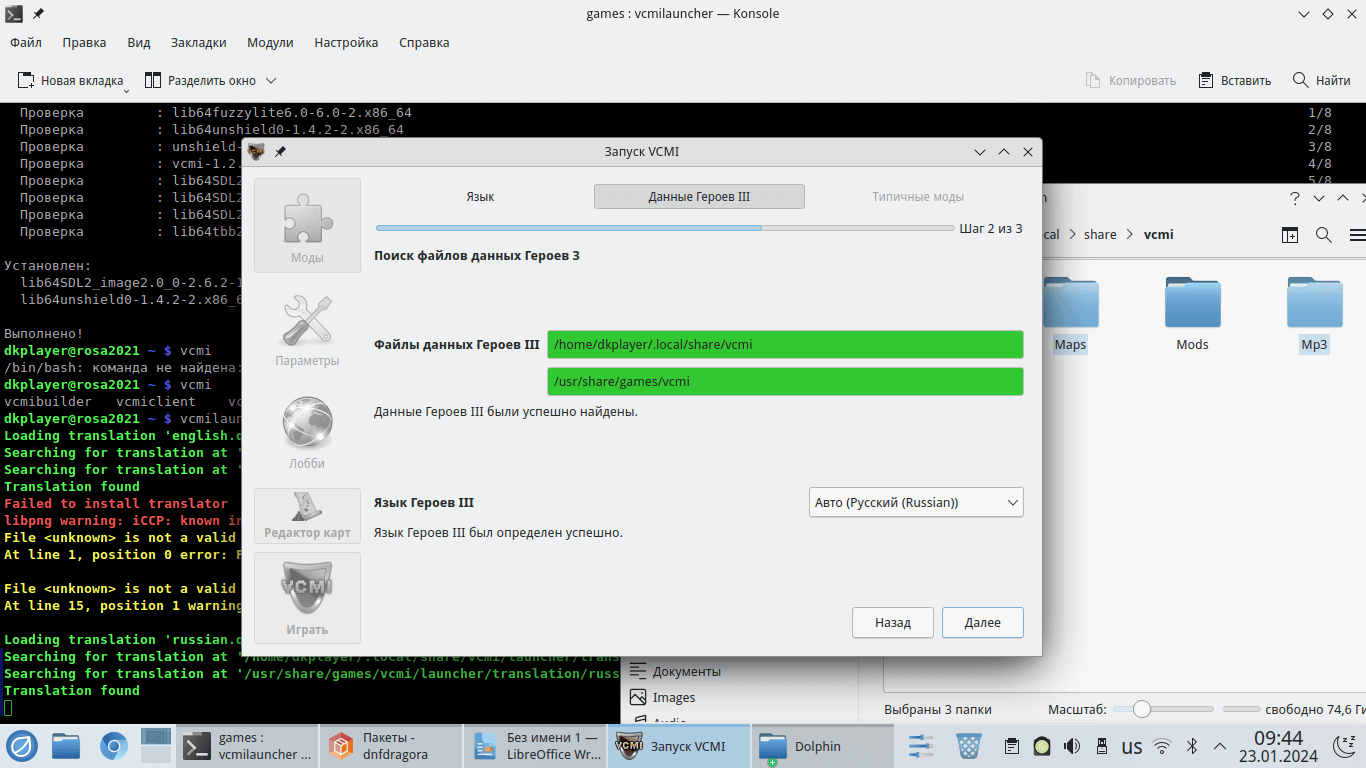Switch to LibreOffice Writer taskbar window
The width and height of the screenshot is (1366, 768).
[536, 746]
